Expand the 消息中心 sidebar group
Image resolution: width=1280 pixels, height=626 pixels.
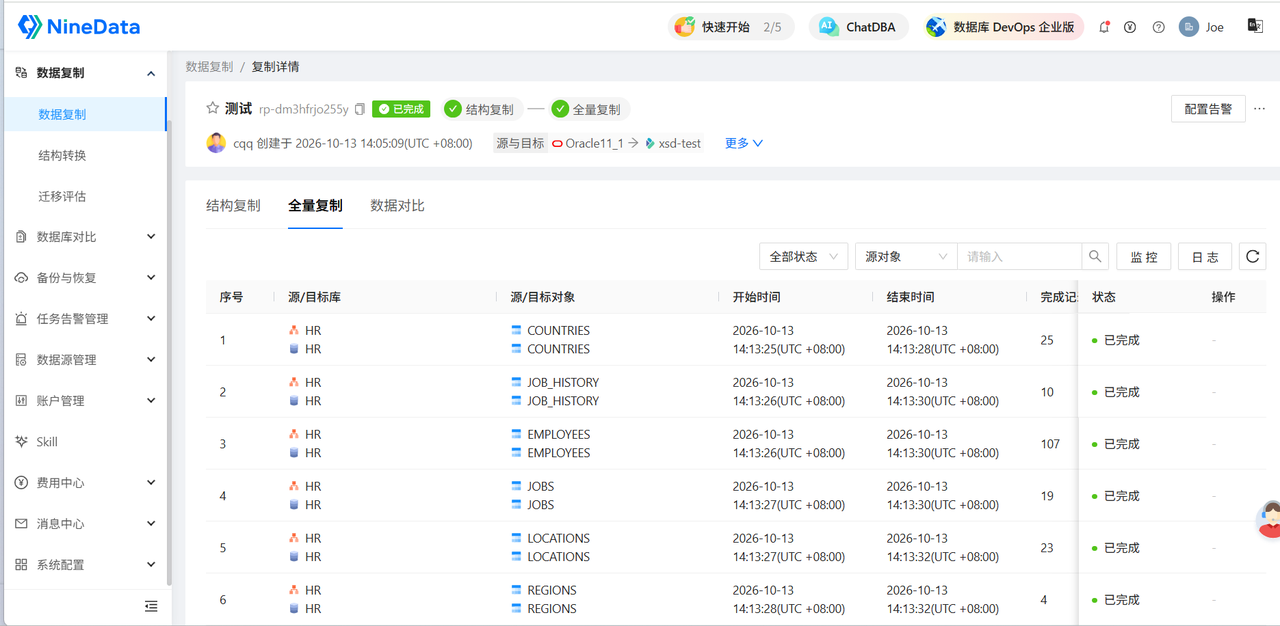151,524
